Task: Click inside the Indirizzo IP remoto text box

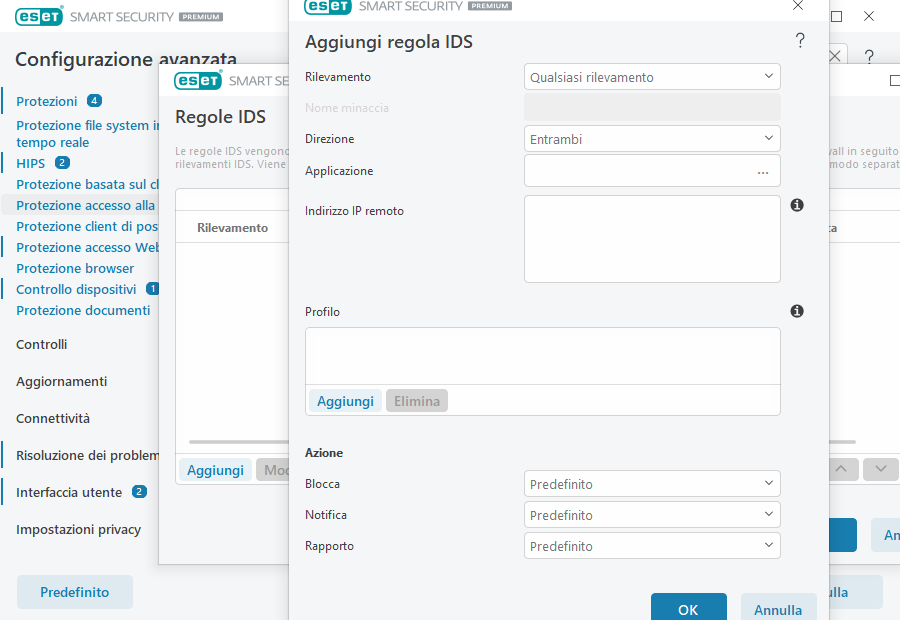Action: [652, 239]
